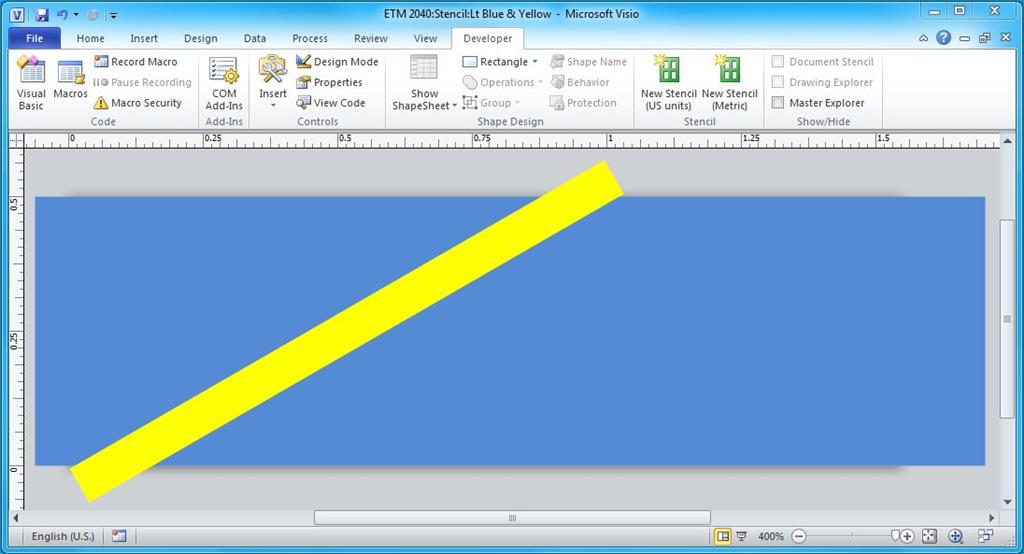
Task: Open Visio Help question mark icon
Action: 943,38
